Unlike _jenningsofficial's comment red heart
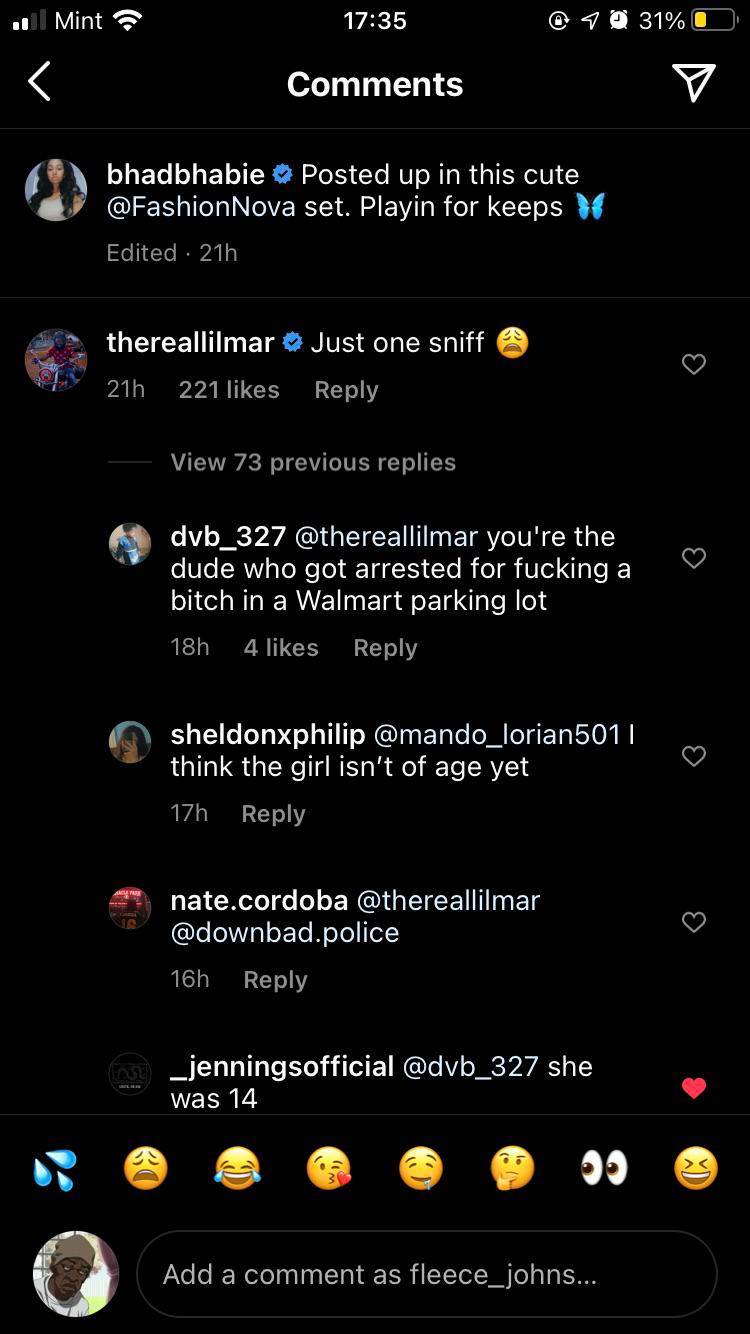The image size is (750, 1334). tap(693, 1088)
